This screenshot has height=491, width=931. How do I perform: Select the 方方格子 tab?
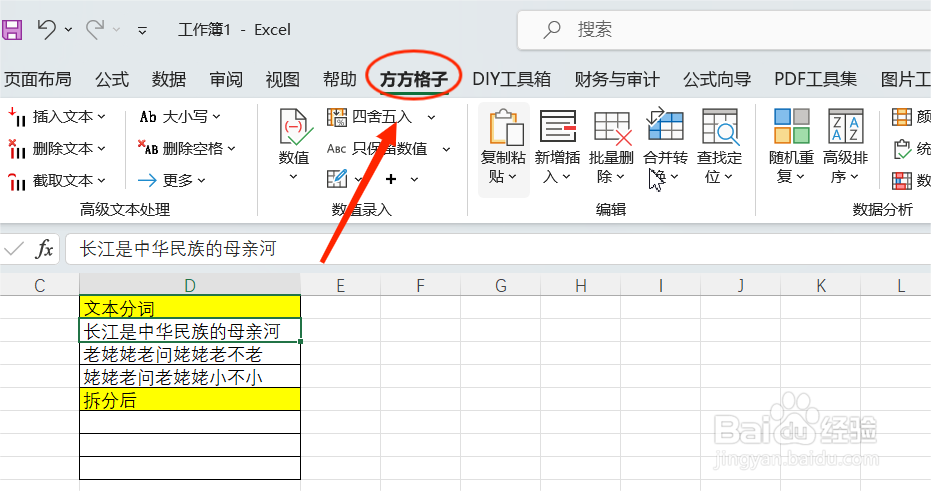[414, 80]
